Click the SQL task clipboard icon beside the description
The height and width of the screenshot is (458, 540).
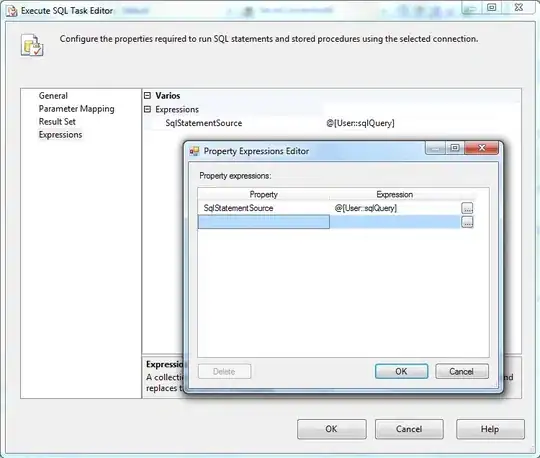[x=32, y=45]
